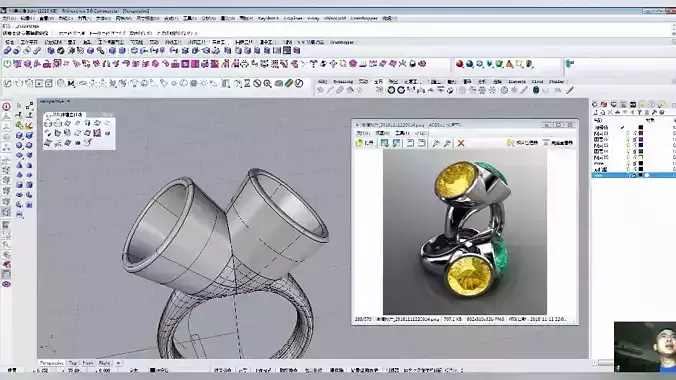This screenshot has height=380, width=676.
Task: Click zoom-out magnifier in image viewer toolbar
Action: [448, 143]
